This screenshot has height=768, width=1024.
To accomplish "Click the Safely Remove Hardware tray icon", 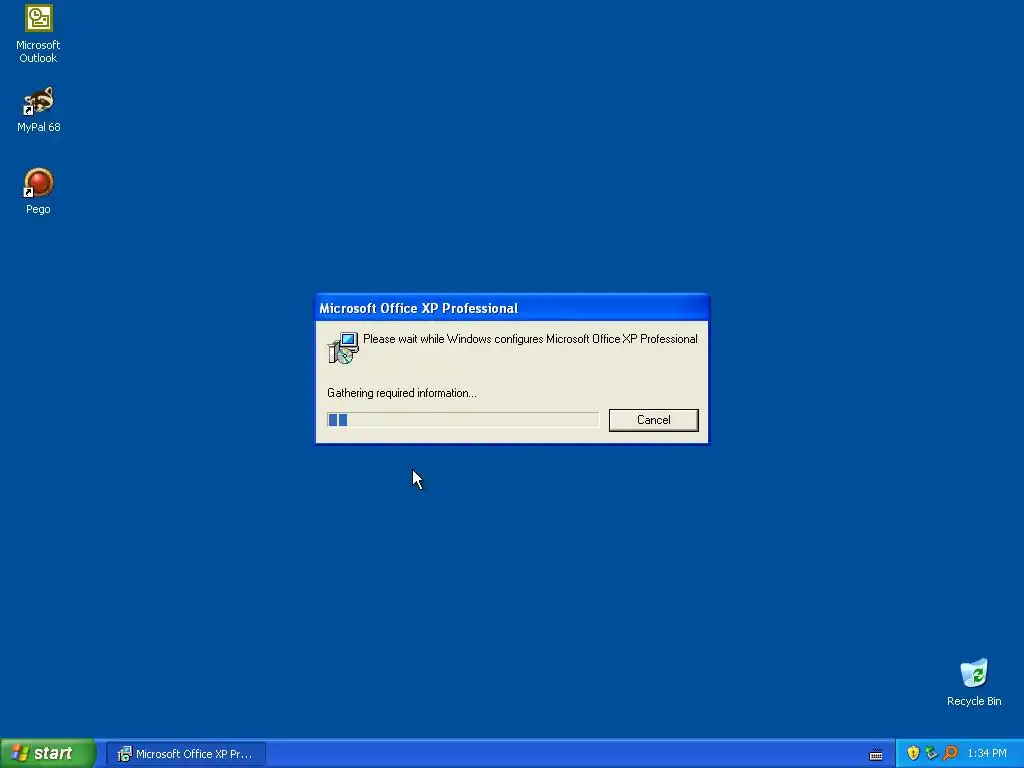I will point(931,754).
